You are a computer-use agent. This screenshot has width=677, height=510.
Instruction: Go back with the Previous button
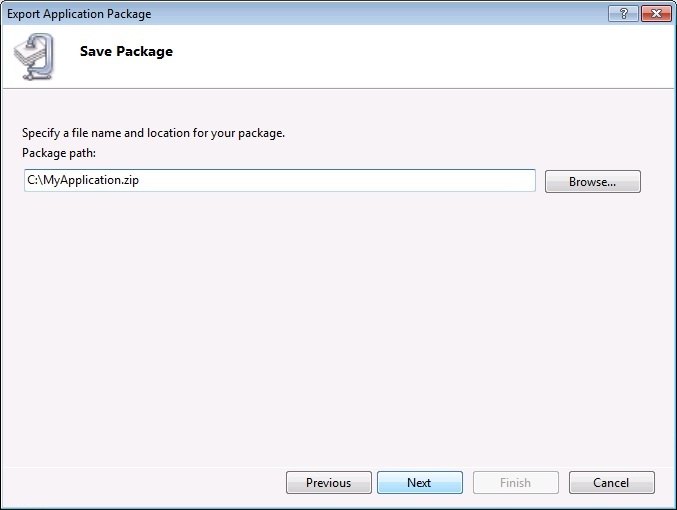(328, 483)
